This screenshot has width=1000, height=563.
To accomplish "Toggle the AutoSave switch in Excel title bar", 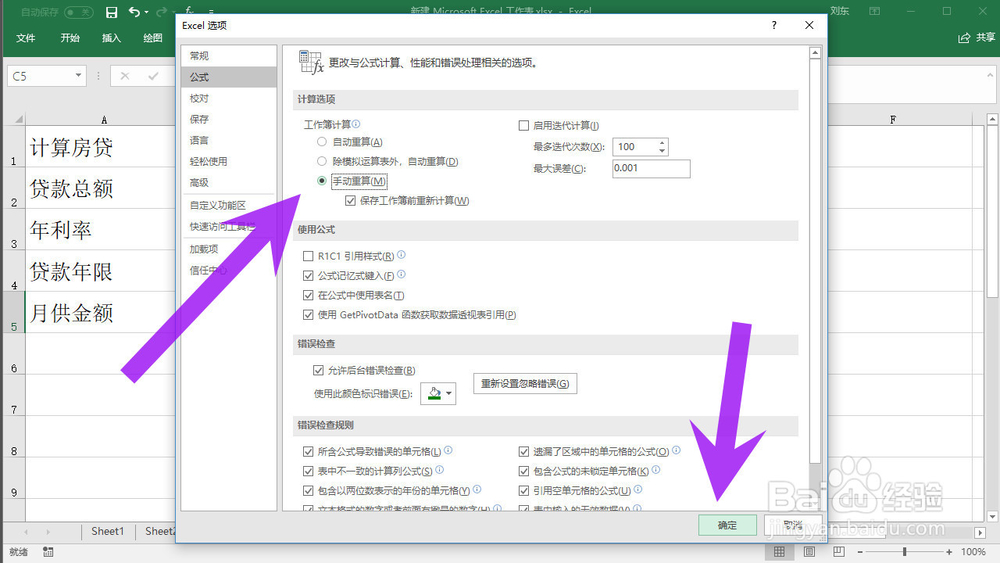I will [78, 12].
